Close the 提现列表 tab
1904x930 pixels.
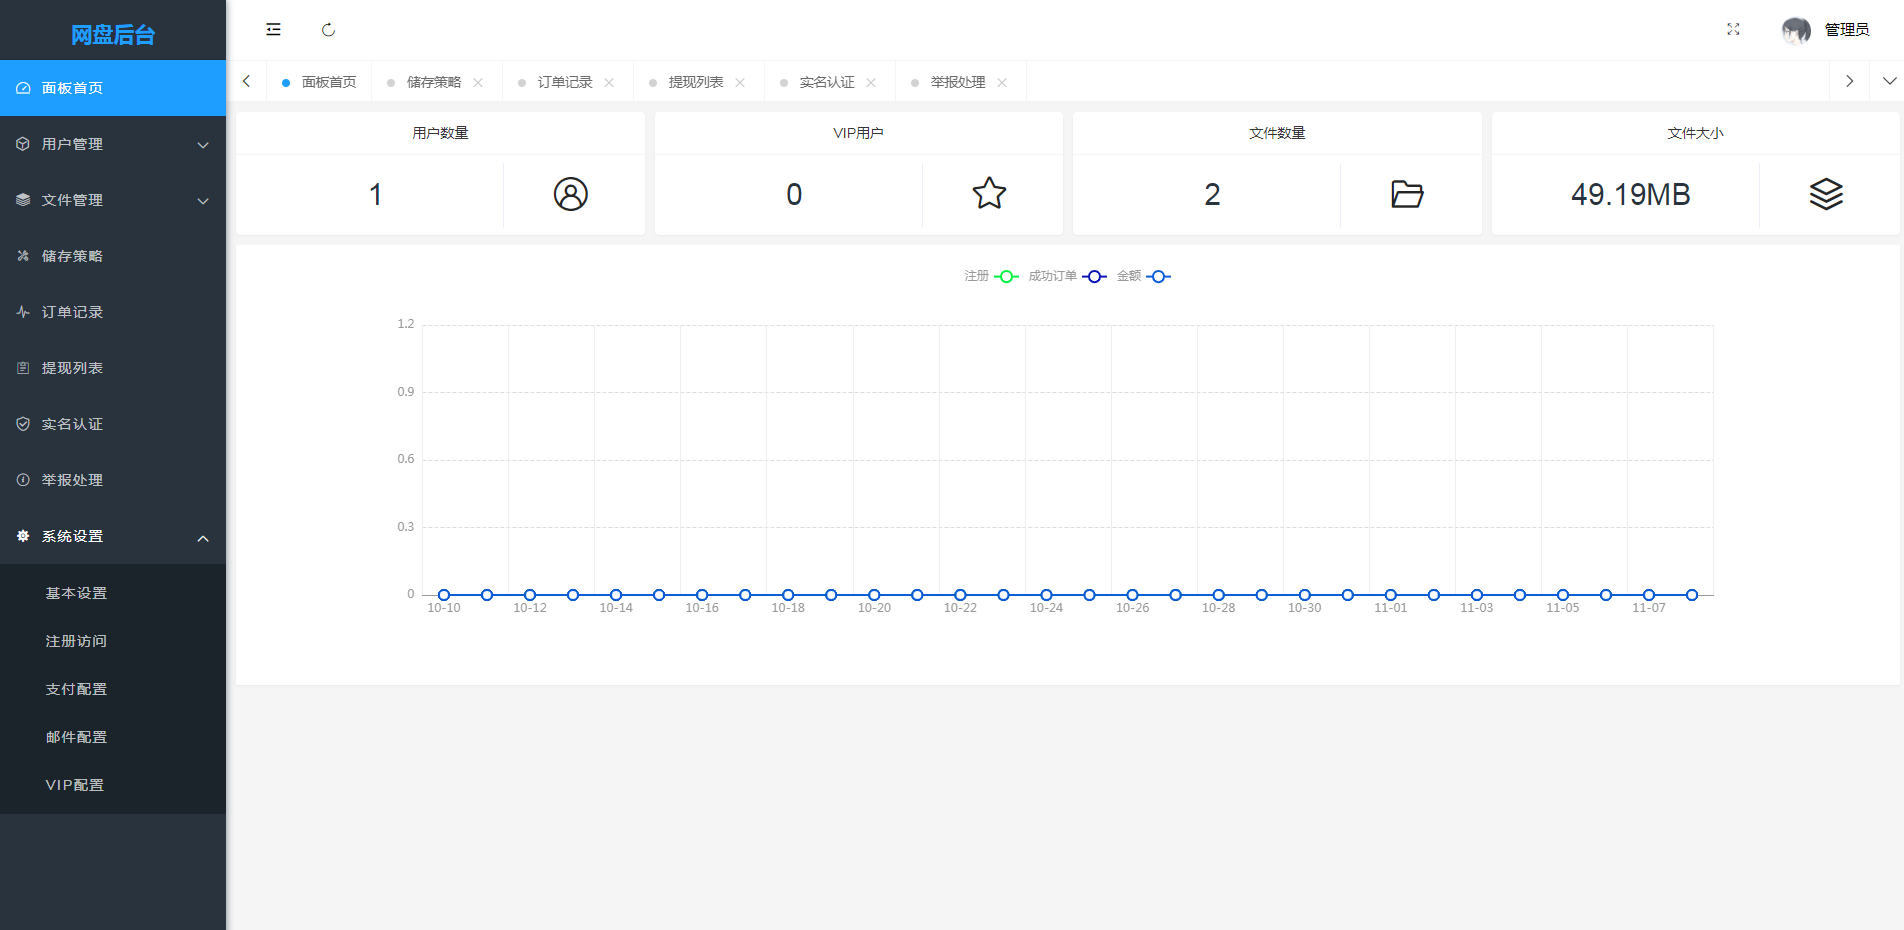click(x=740, y=83)
